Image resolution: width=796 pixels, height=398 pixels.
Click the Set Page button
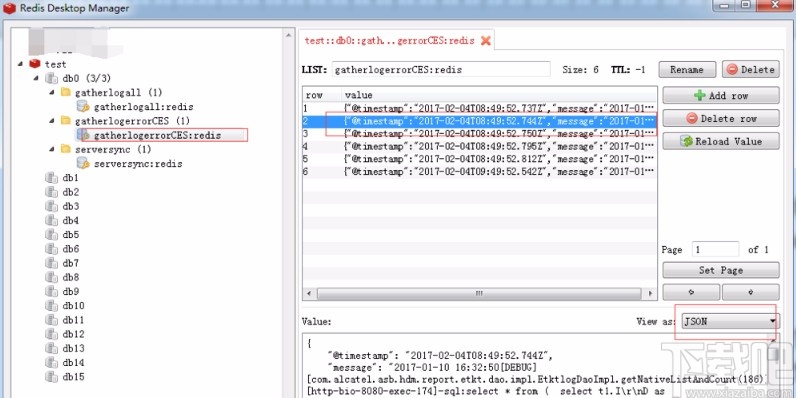721,270
